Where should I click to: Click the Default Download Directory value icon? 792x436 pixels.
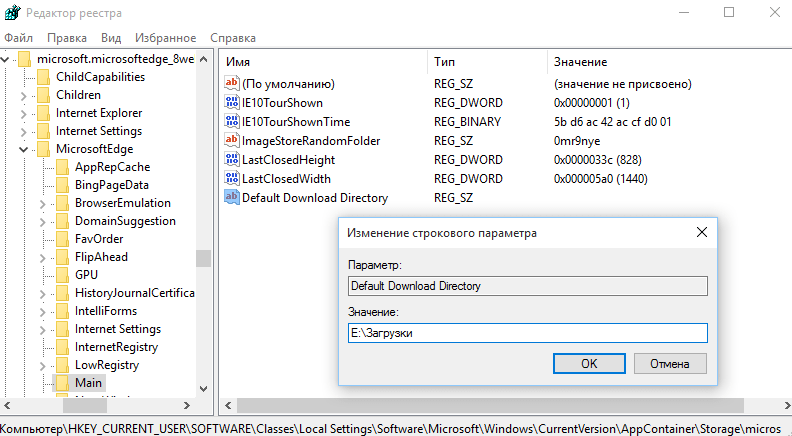(232, 198)
